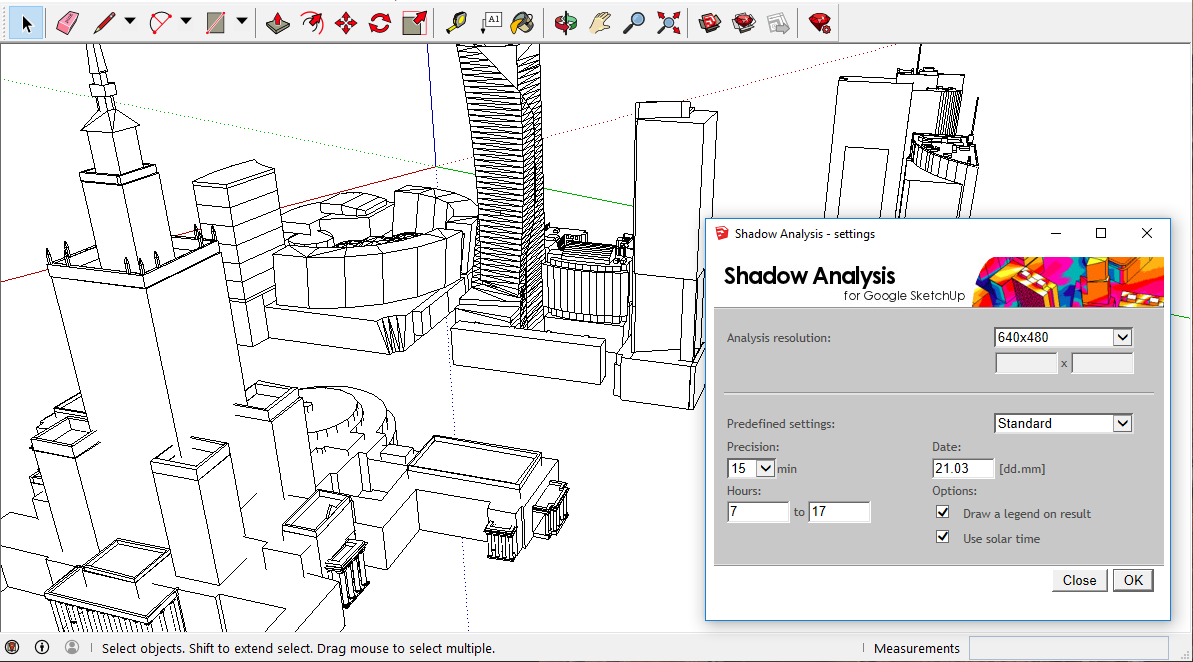Screen dimensions: 1193x662
Task: Click the Date input showing 21.03
Action: tap(962, 468)
